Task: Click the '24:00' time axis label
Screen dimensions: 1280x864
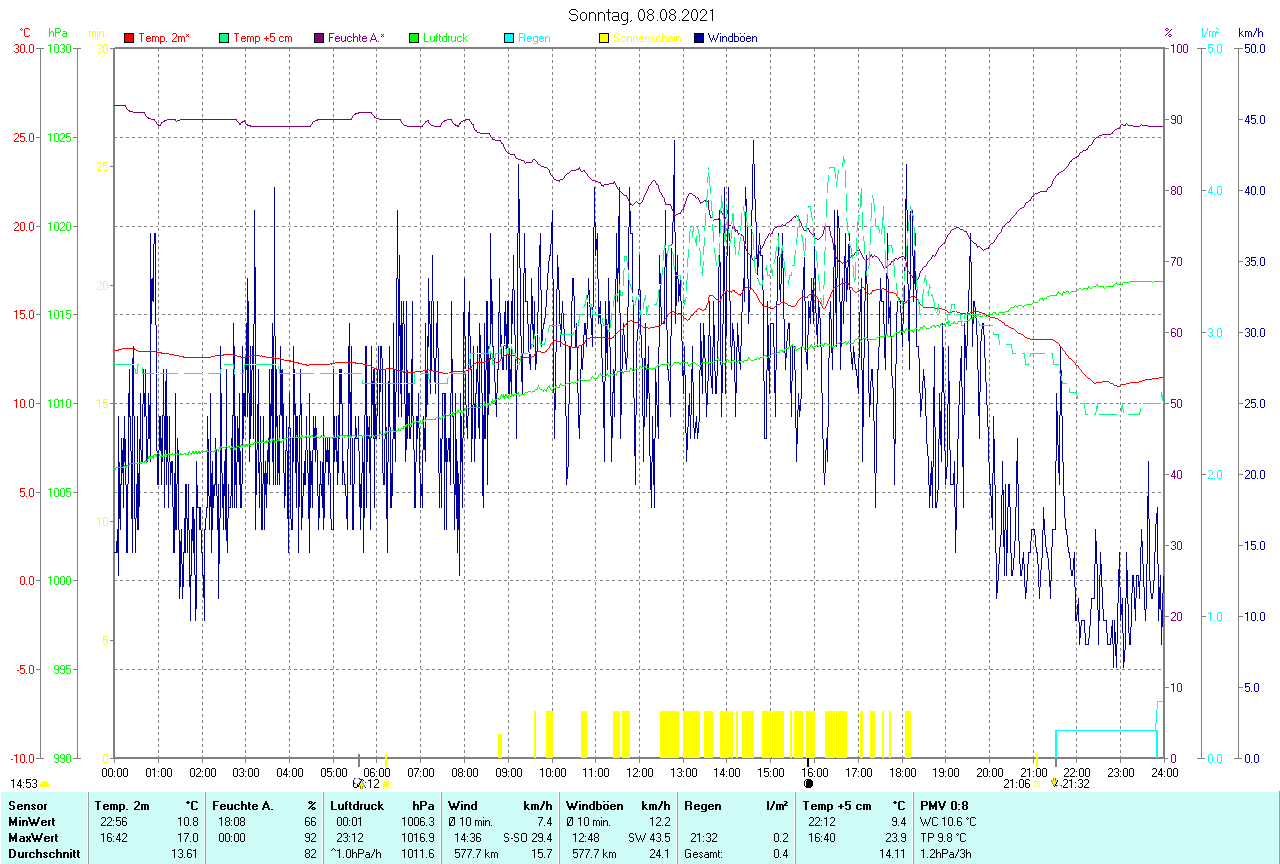Action: pyautogui.click(x=1164, y=773)
